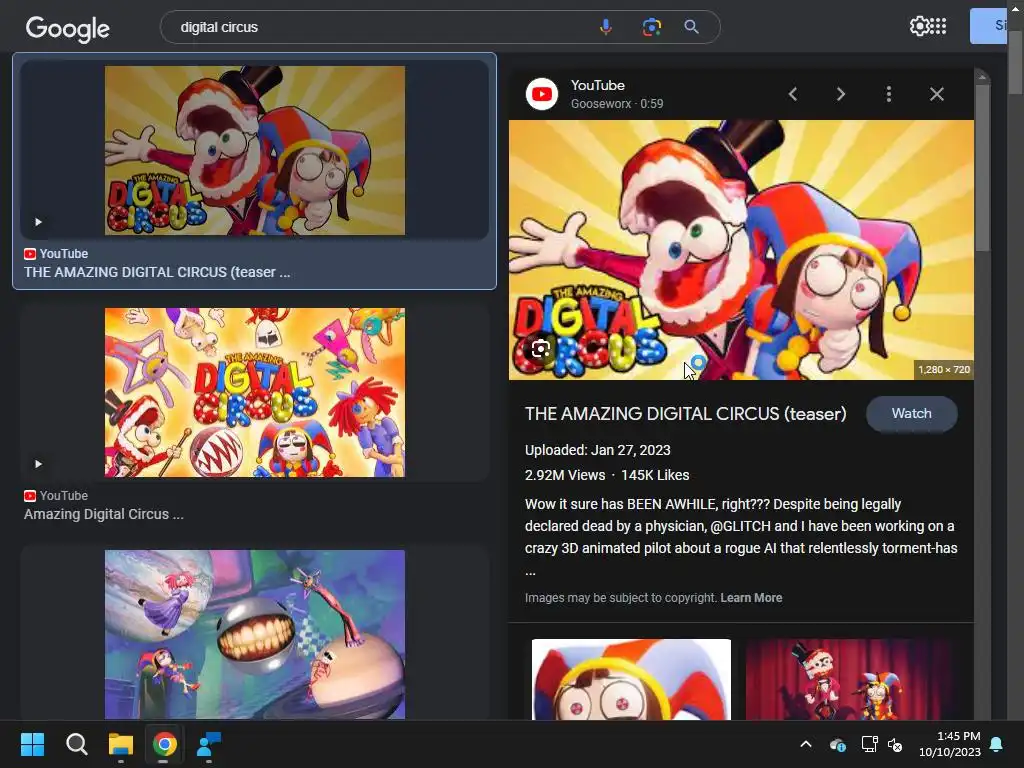
Task: Open the Learn More link
Action: pos(751,598)
